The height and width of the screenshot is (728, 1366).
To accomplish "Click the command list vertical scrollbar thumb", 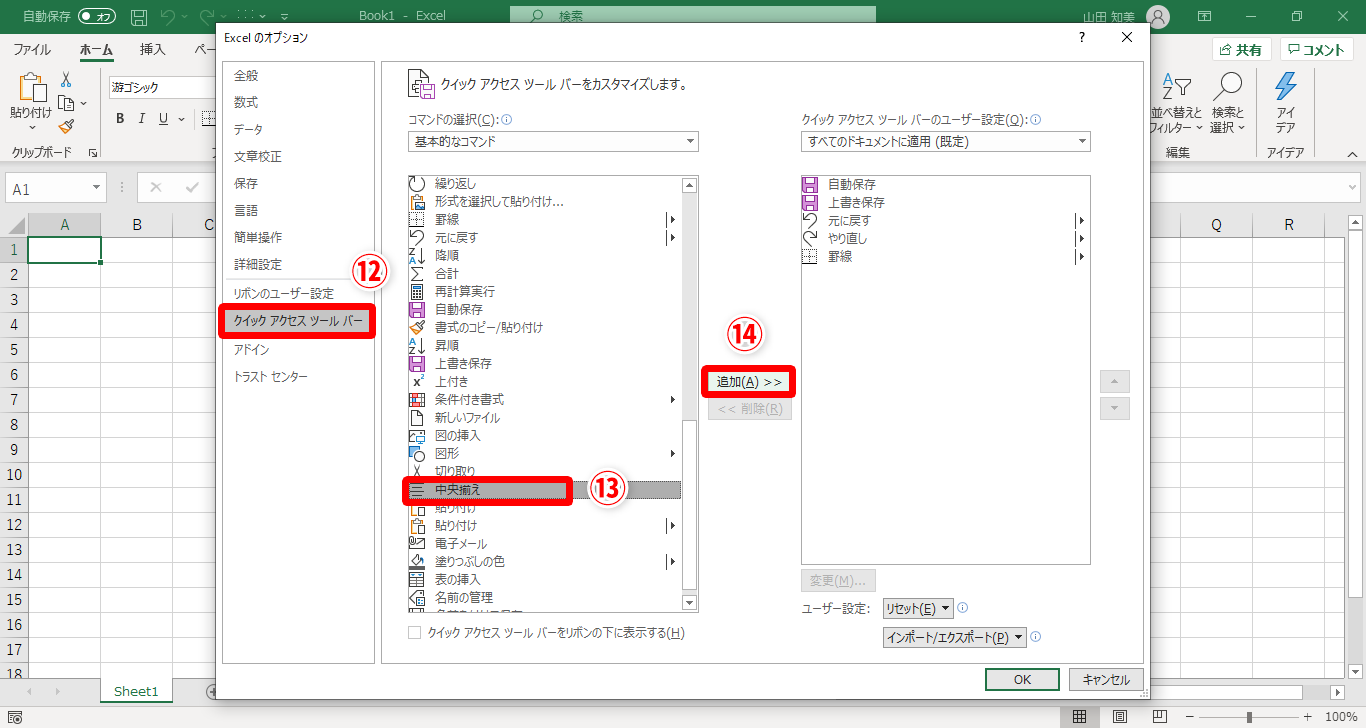I will tap(689, 505).
